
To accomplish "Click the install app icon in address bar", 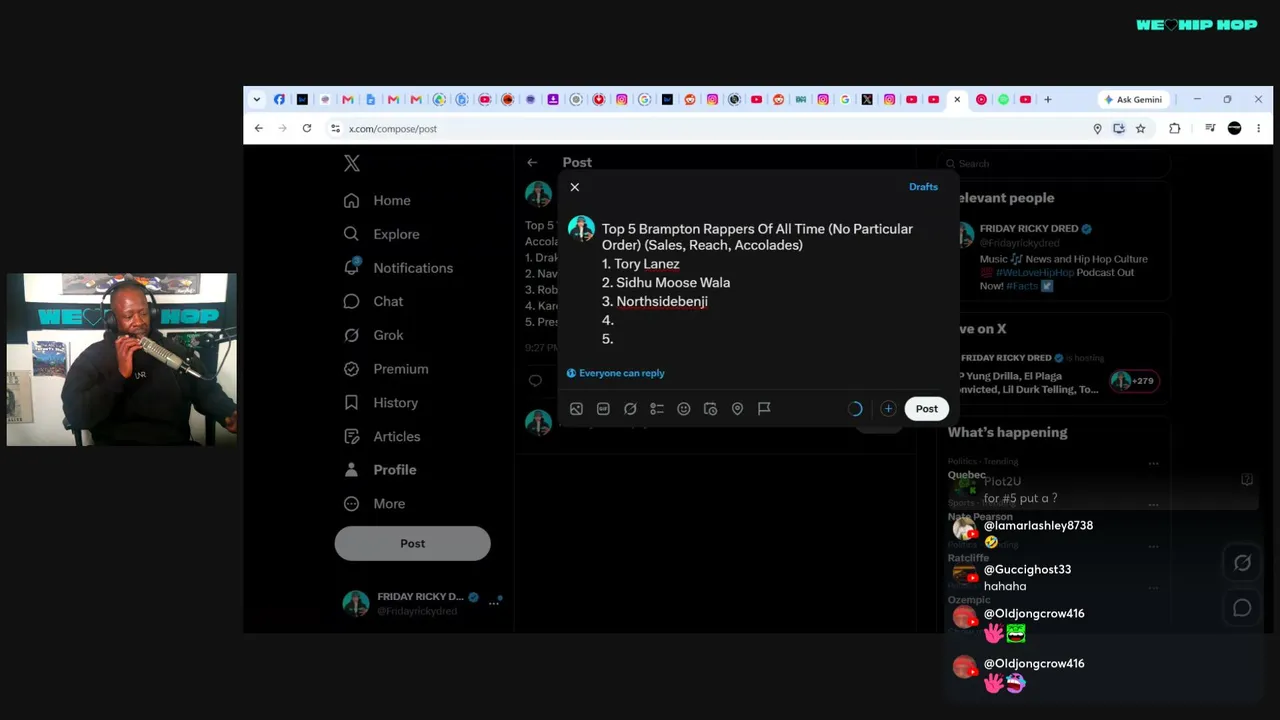I will [1119, 129].
